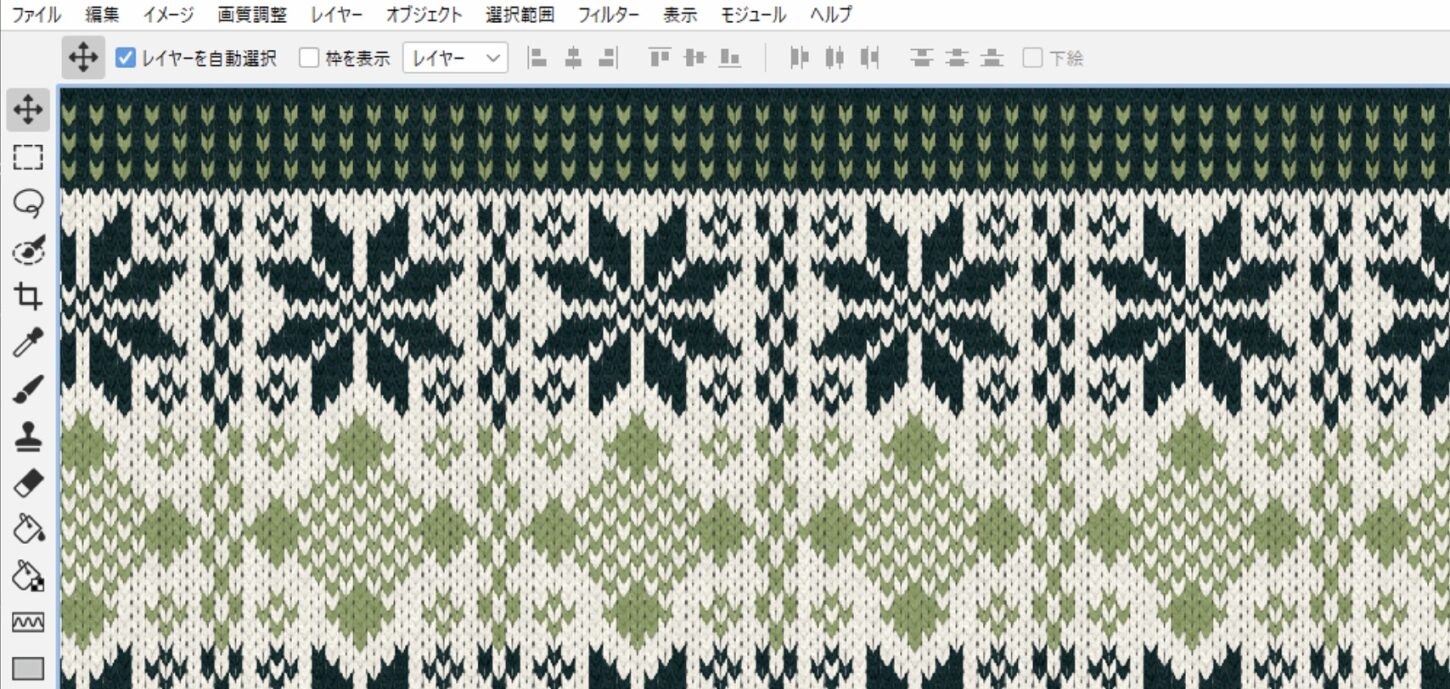Image resolution: width=1450 pixels, height=689 pixels.
Task: Align layers to bottom edges
Action: tap(730, 58)
